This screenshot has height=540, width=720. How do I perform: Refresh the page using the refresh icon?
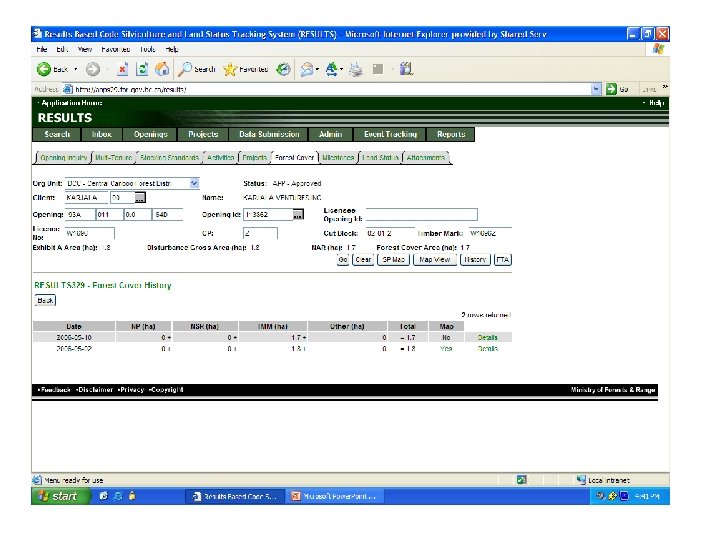142,69
